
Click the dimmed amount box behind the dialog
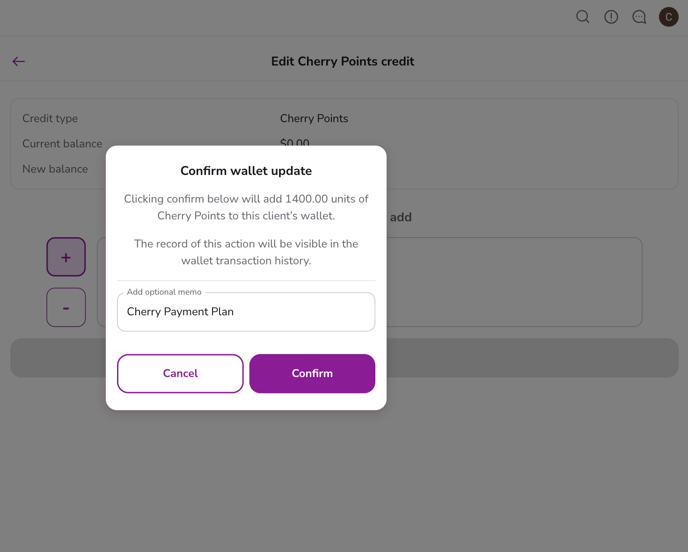click(515, 282)
